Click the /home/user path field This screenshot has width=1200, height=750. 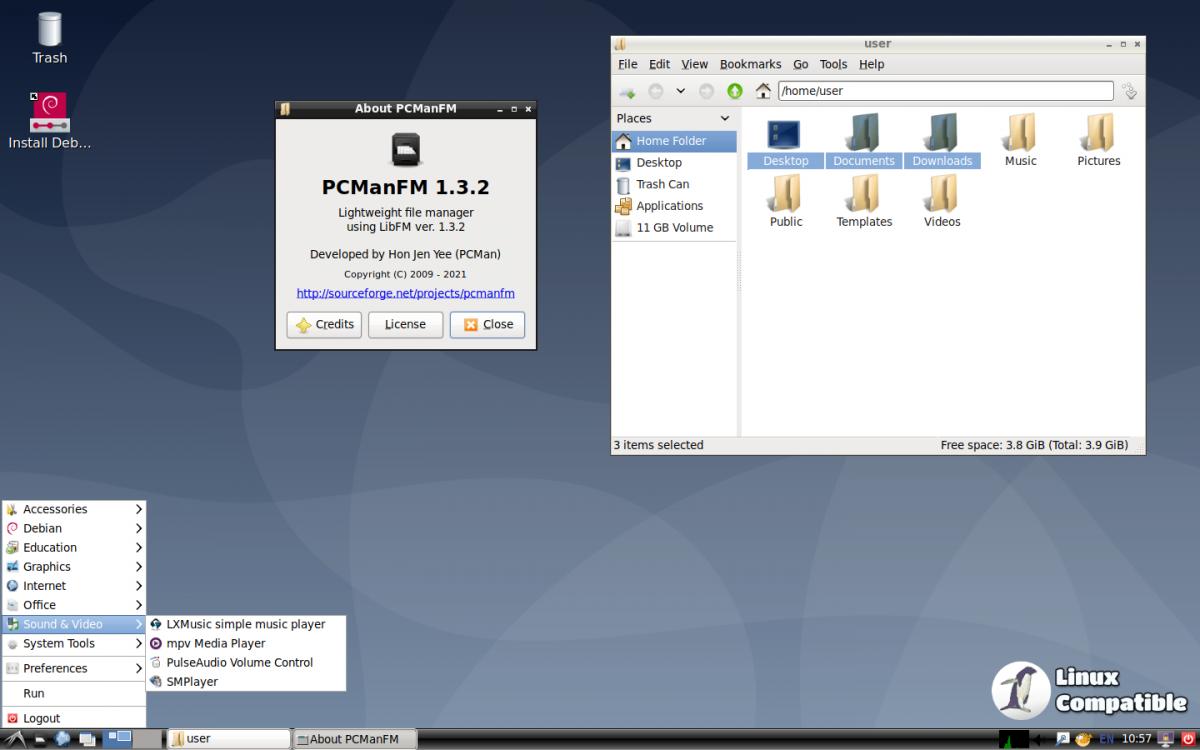(x=945, y=91)
